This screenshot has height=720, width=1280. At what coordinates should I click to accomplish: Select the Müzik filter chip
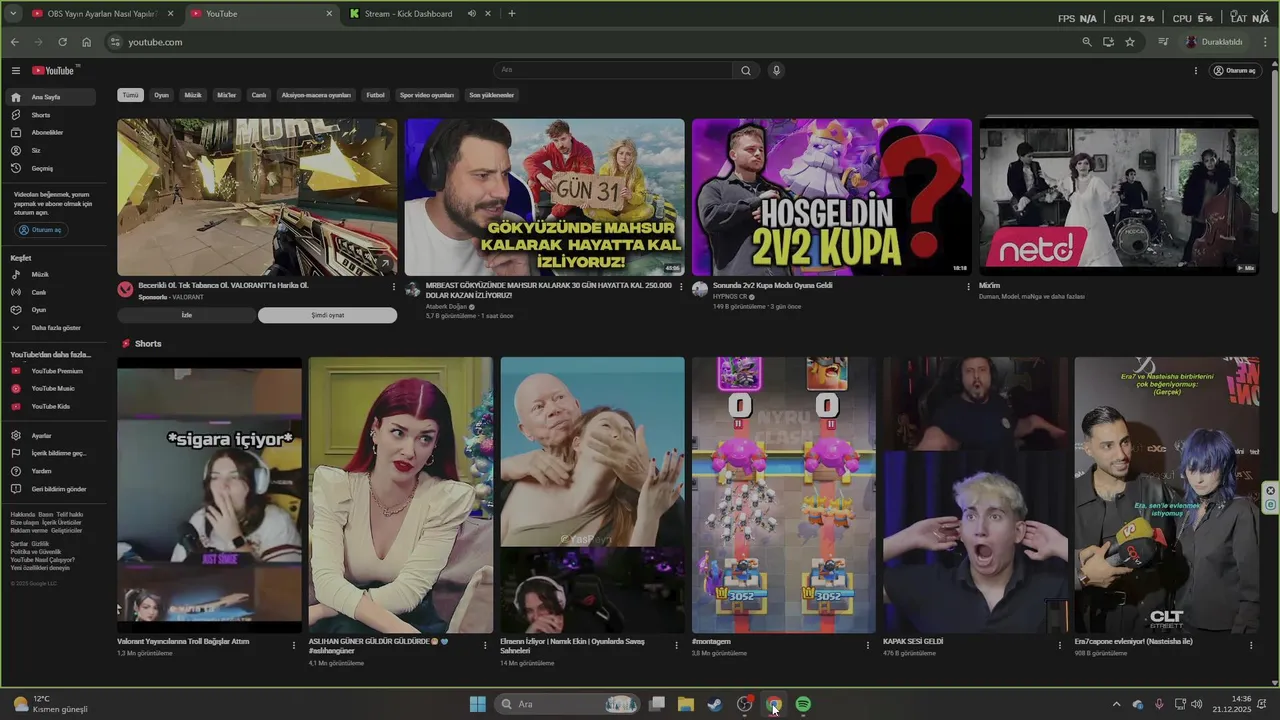coord(193,95)
